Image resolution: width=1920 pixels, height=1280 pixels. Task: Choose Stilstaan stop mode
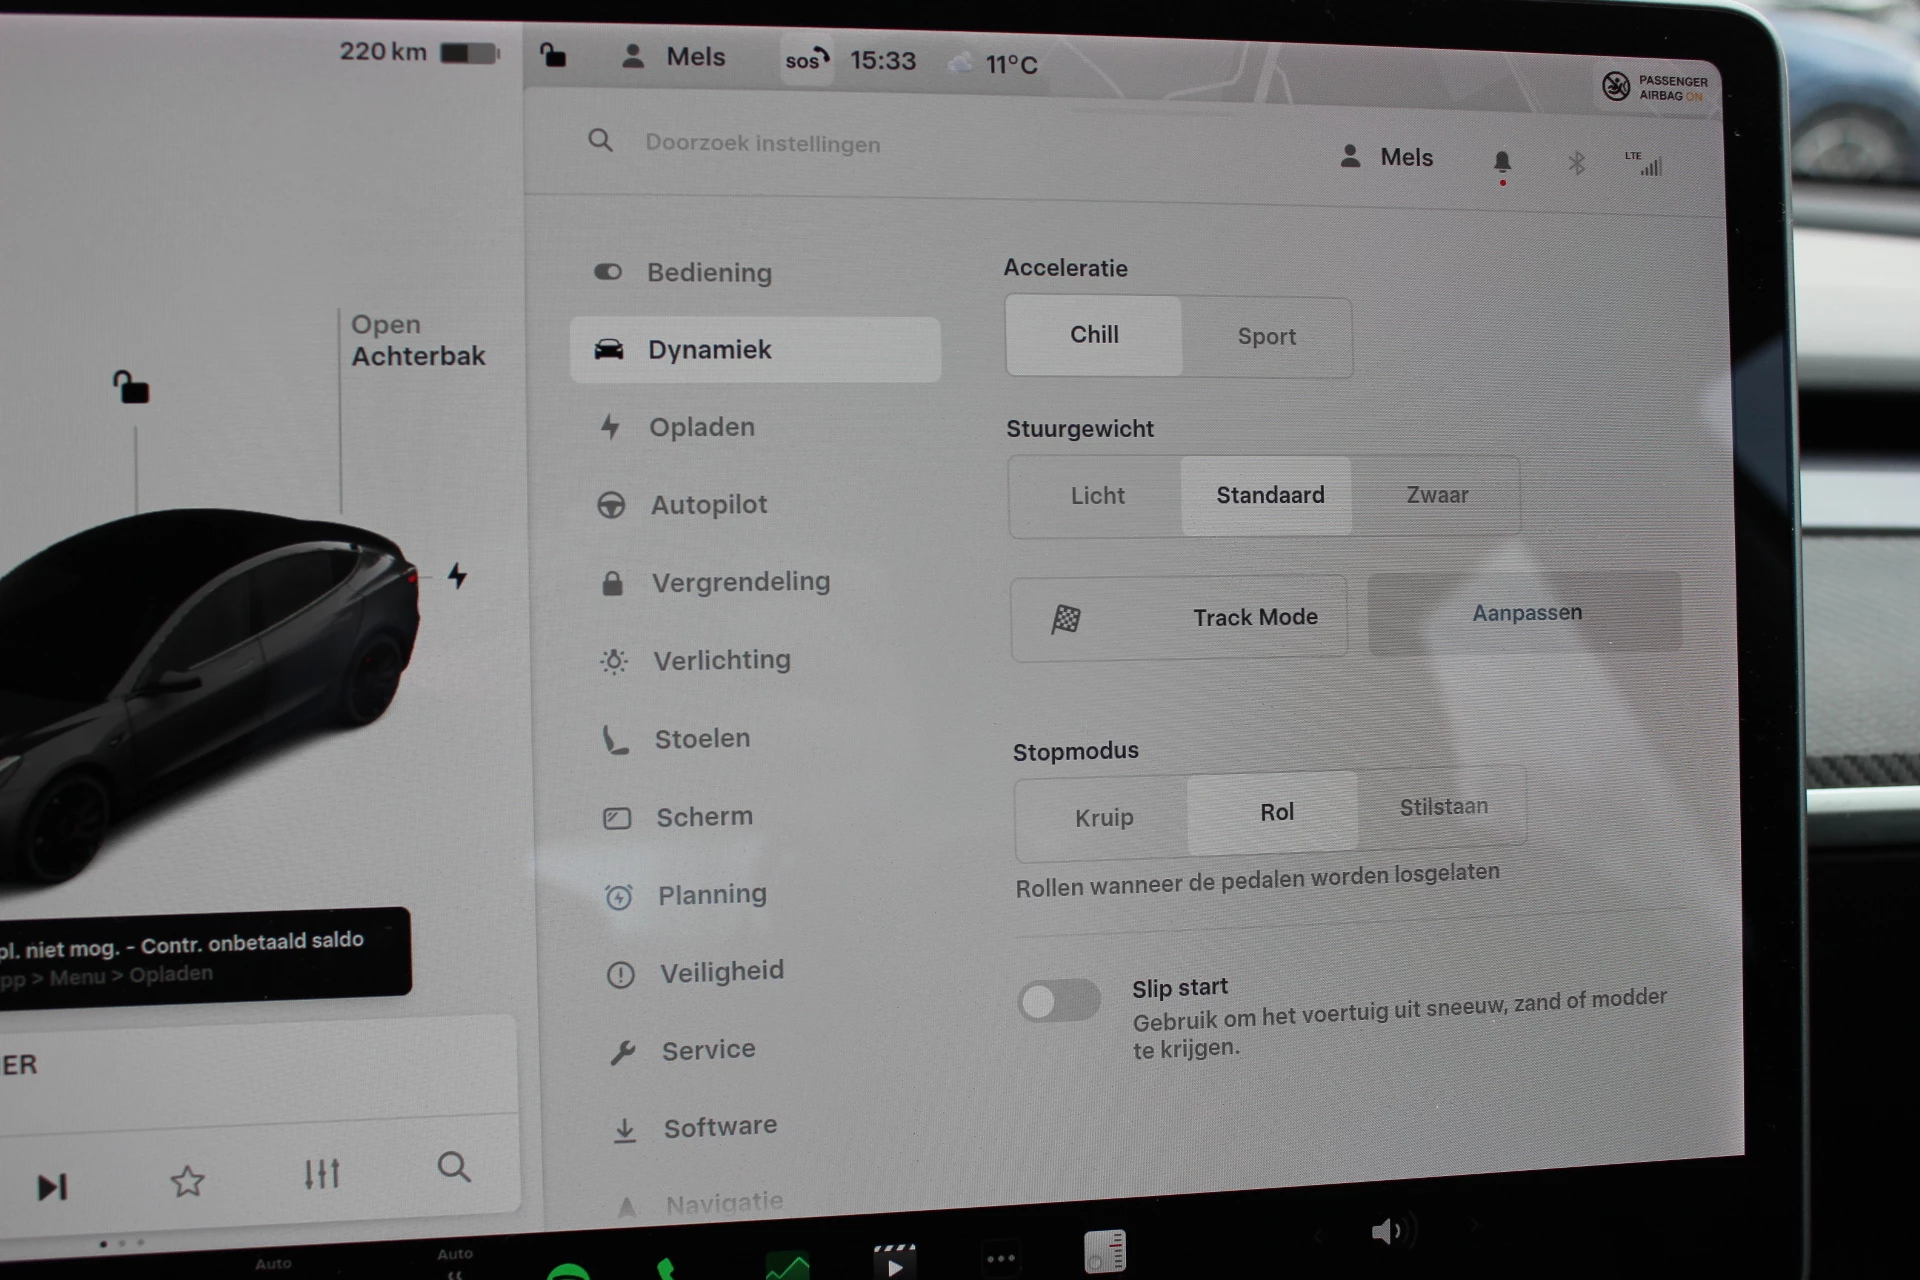1444,806
